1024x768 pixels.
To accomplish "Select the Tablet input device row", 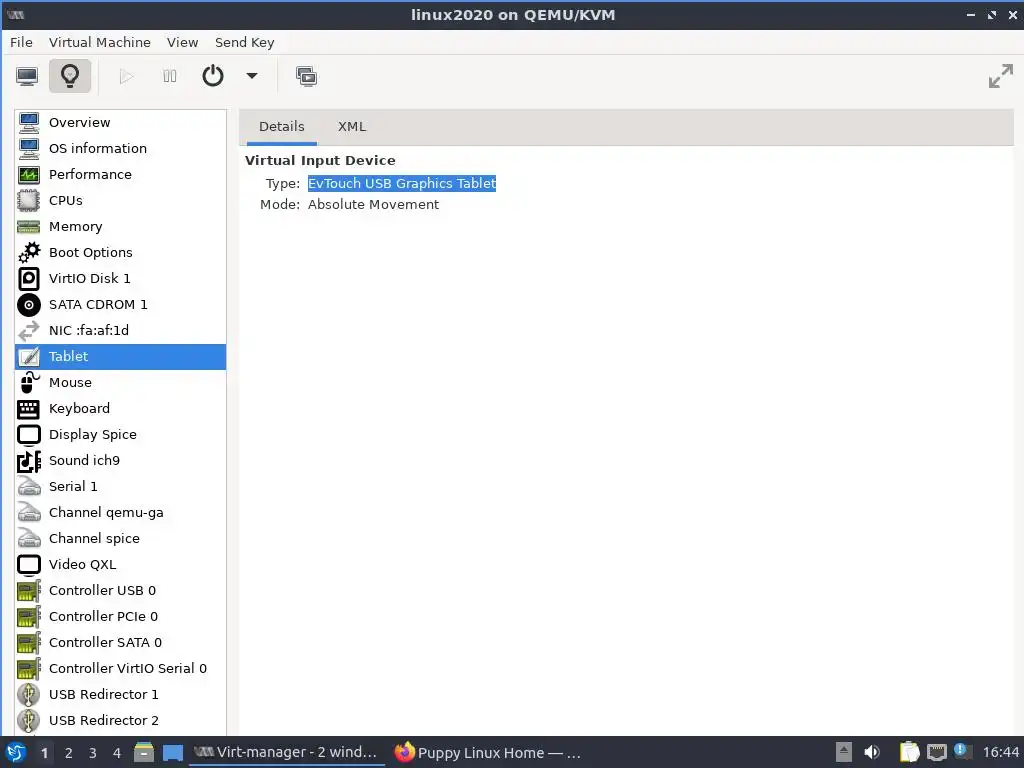I will (x=121, y=357).
